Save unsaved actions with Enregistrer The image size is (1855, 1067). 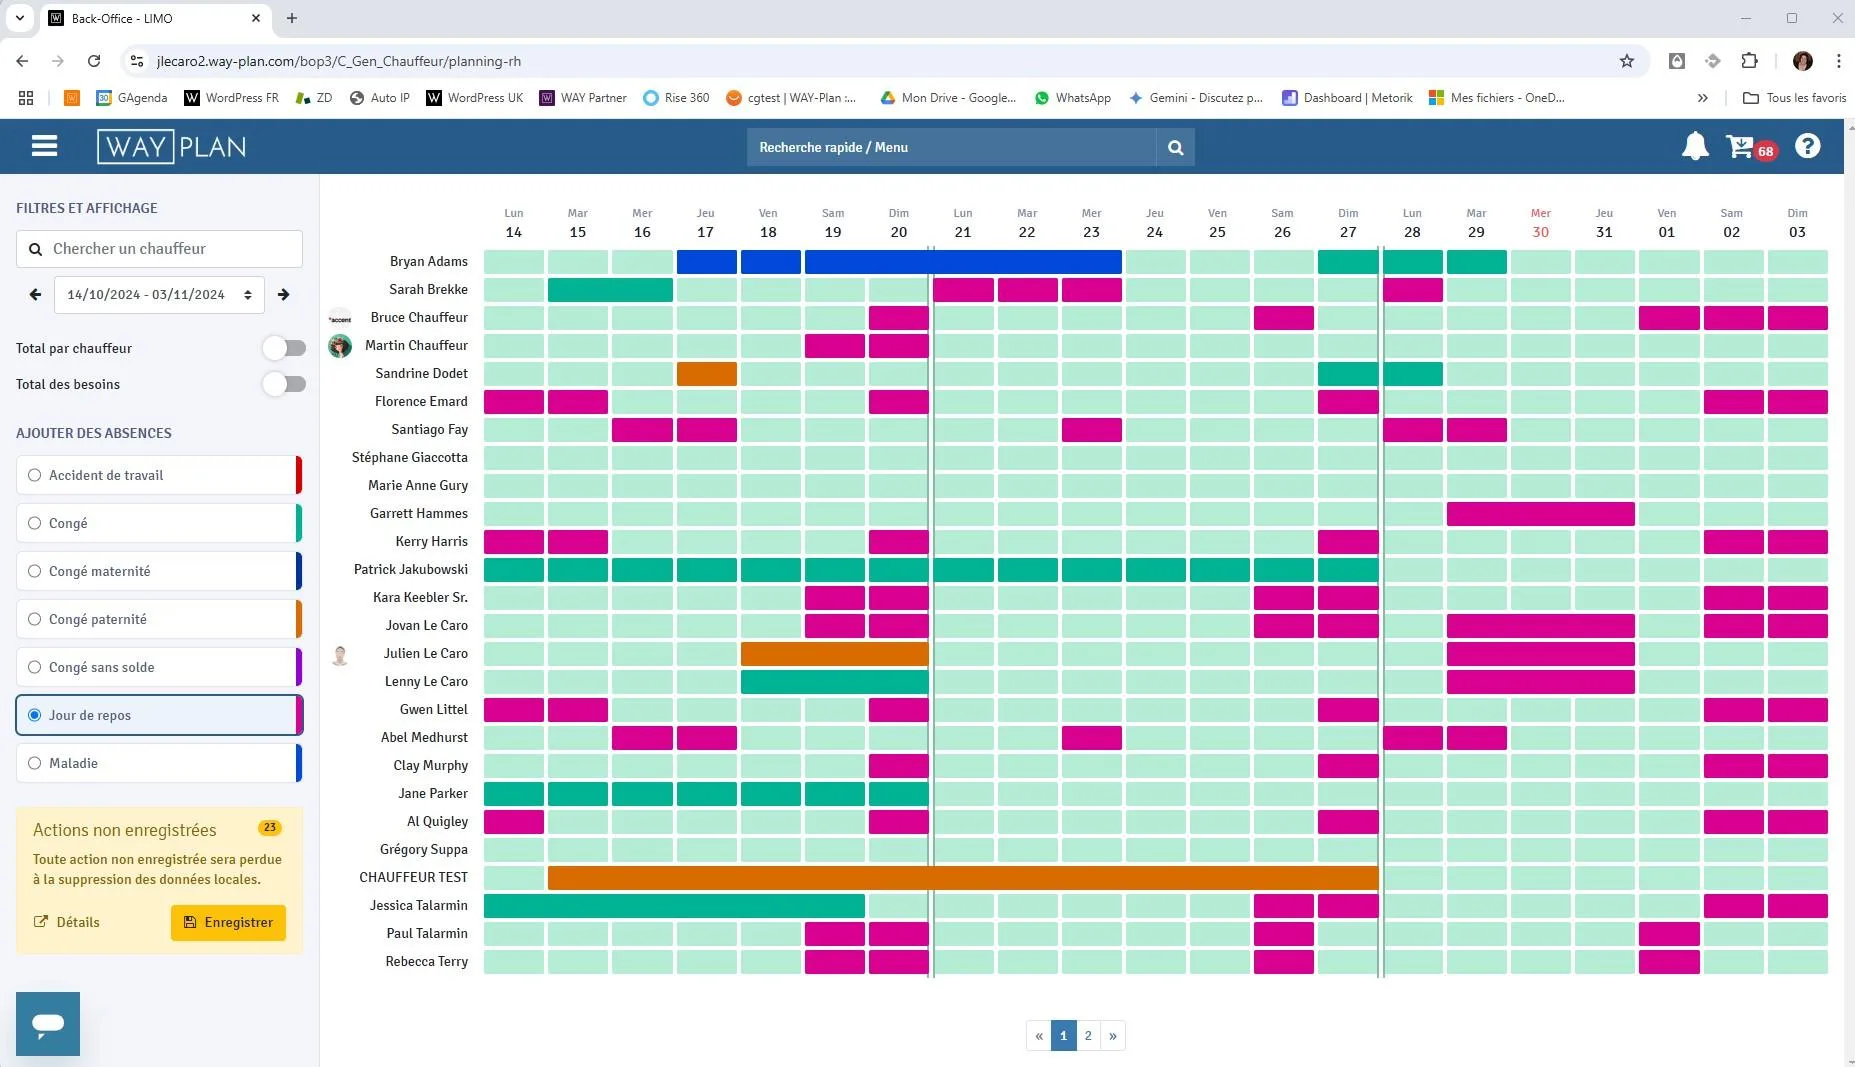[x=229, y=922]
